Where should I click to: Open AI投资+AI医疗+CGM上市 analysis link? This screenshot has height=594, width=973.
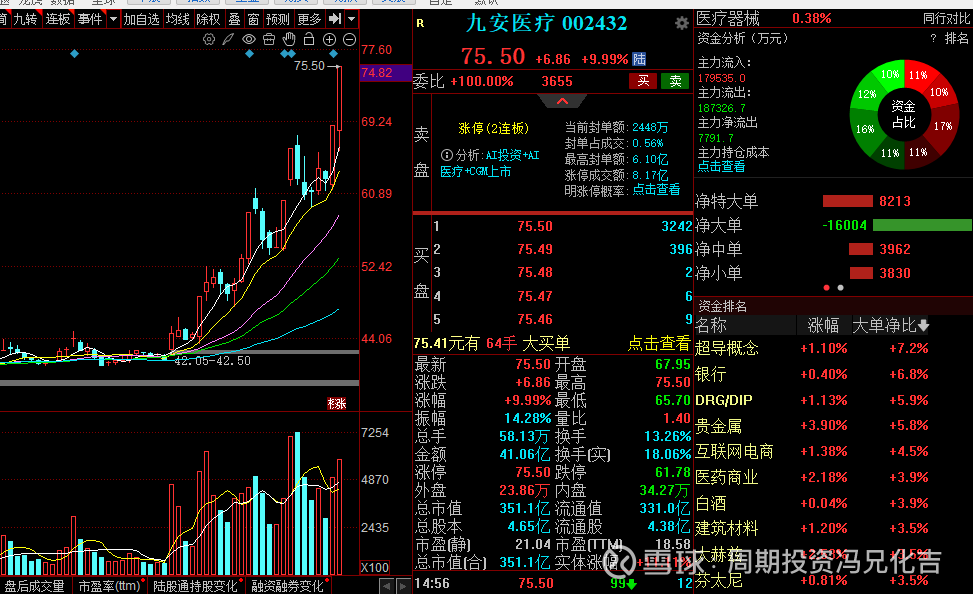(x=490, y=163)
